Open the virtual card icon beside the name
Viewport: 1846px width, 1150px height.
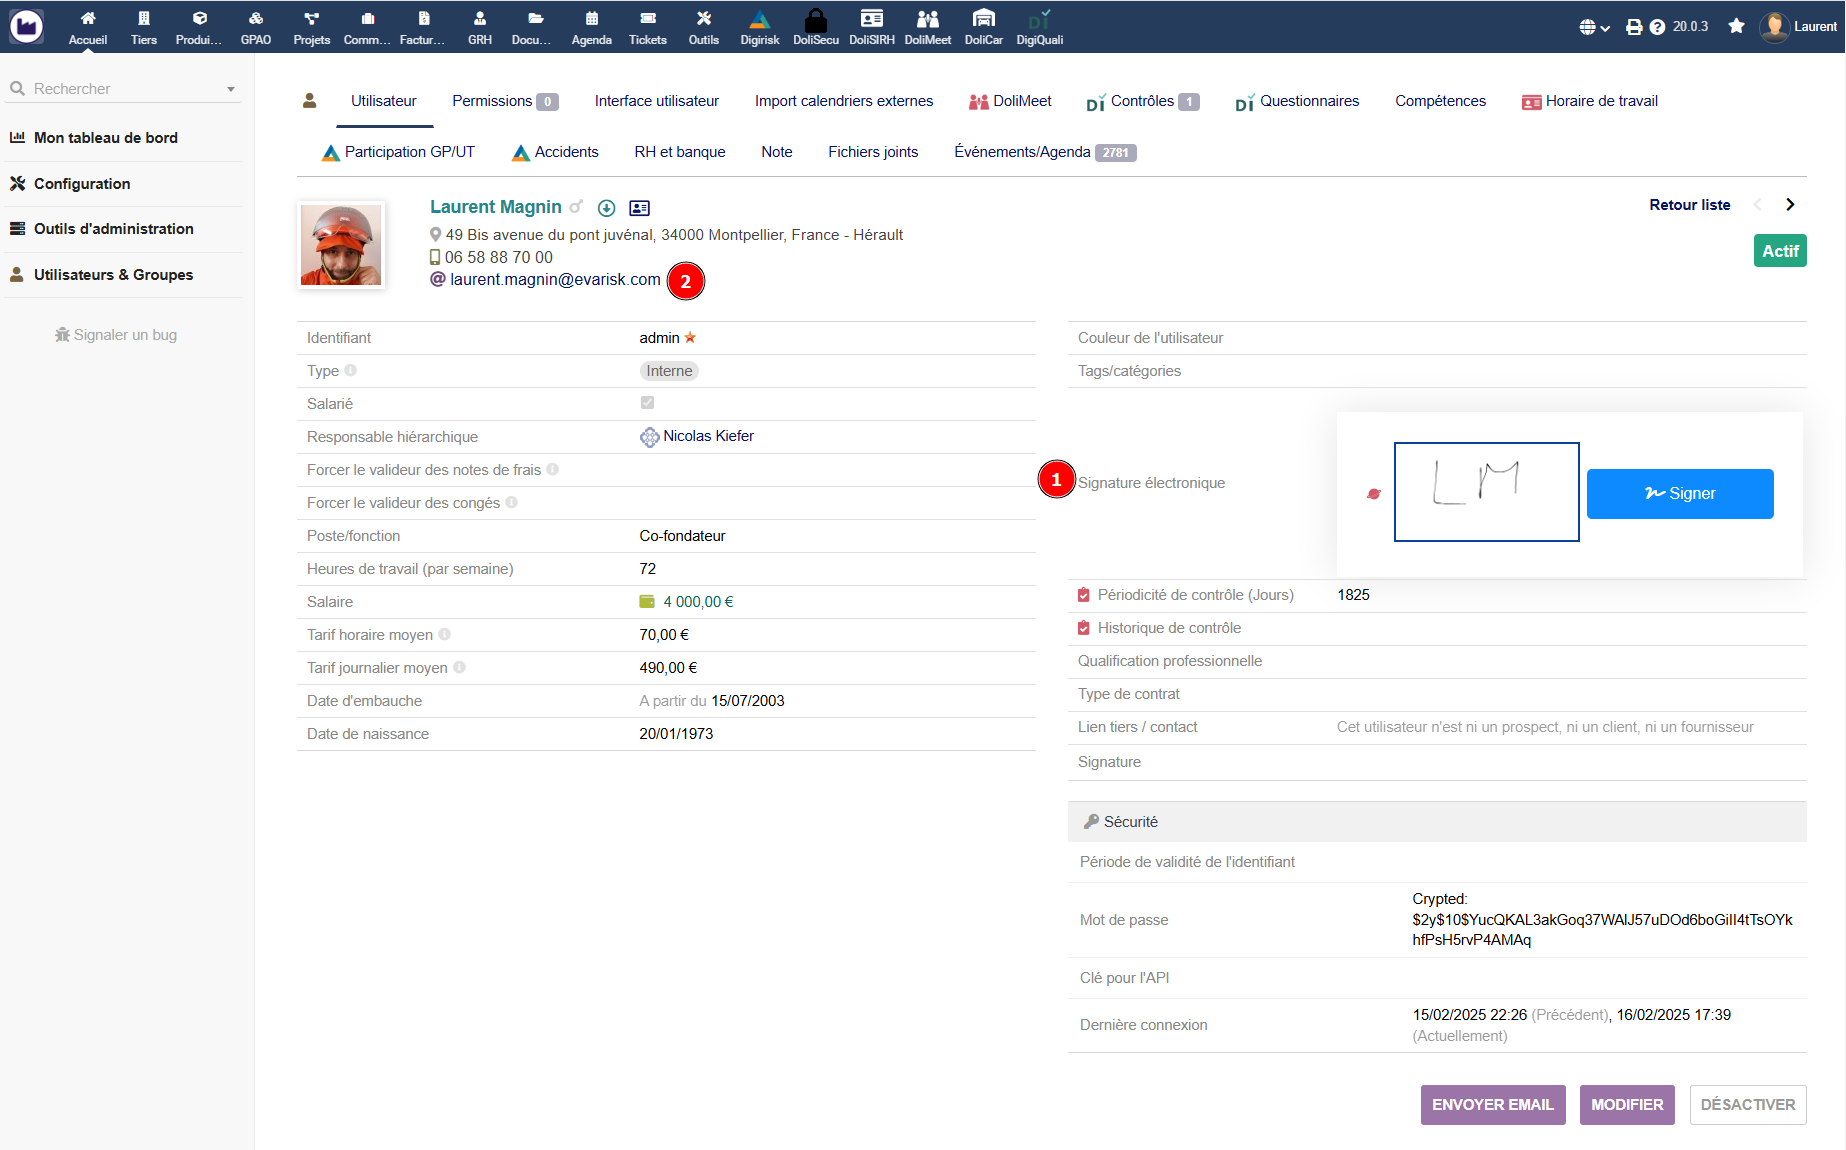(639, 208)
